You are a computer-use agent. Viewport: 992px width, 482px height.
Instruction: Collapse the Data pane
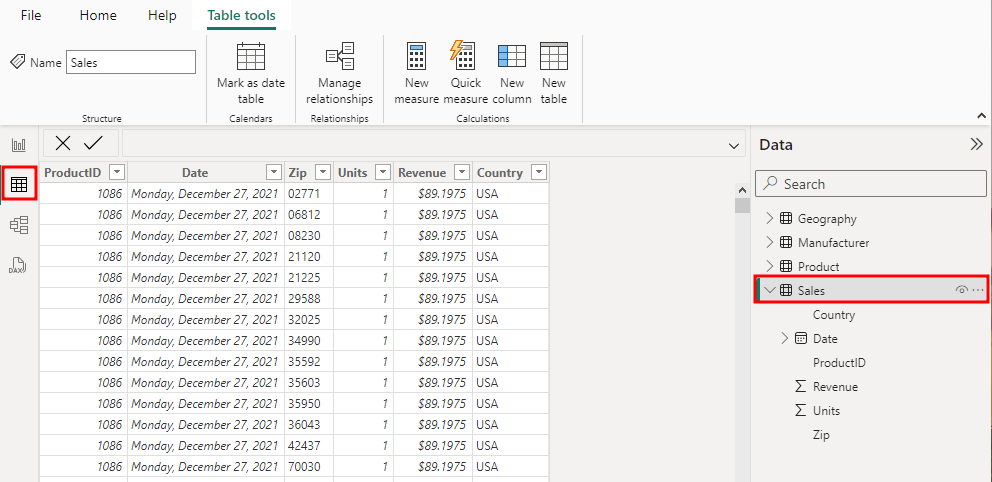[976, 144]
